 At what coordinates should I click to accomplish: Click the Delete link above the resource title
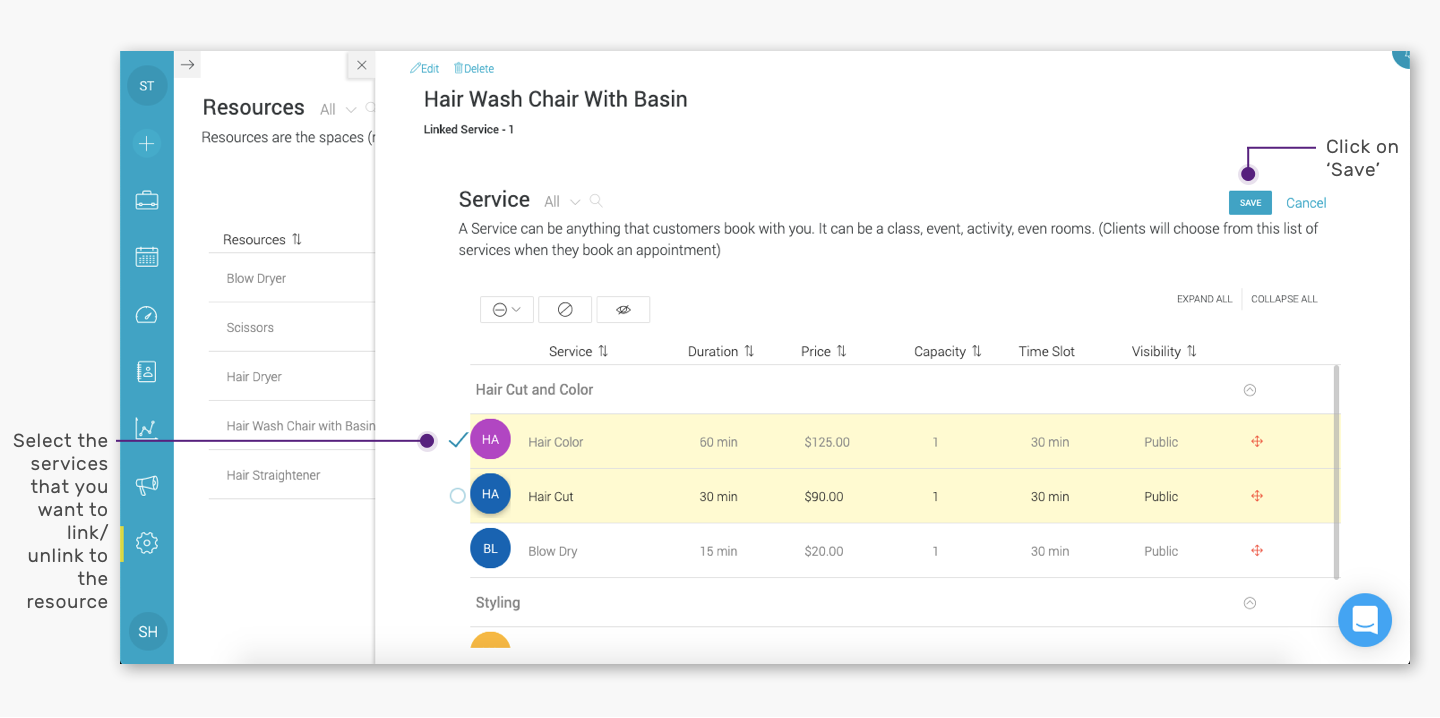(x=474, y=69)
